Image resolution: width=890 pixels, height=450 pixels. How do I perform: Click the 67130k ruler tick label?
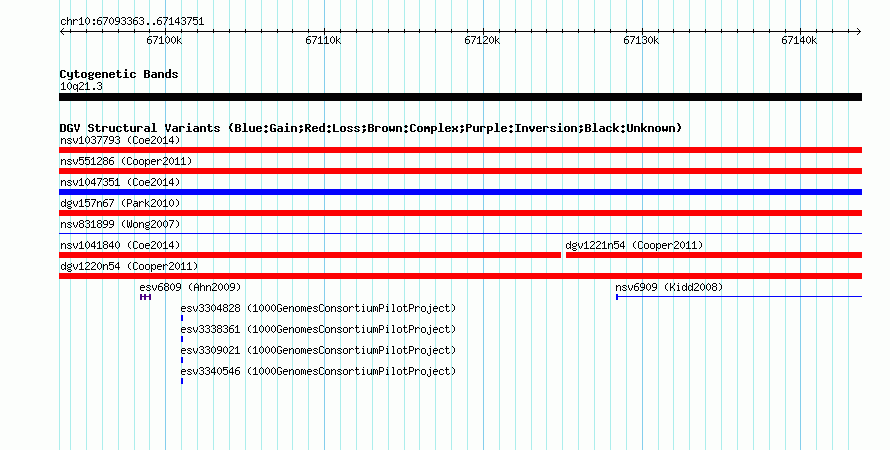point(641,40)
